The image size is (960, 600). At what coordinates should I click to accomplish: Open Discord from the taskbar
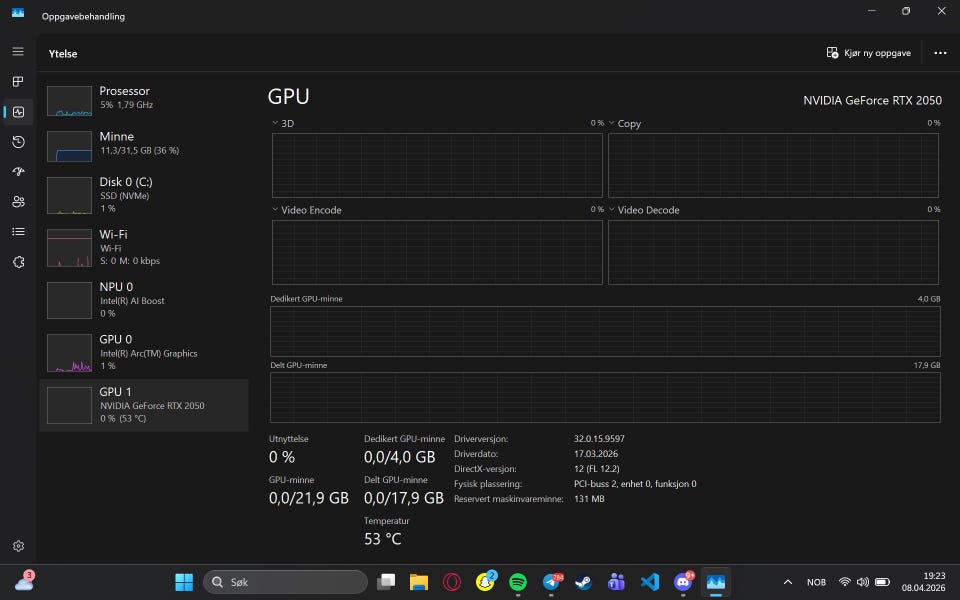point(683,582)
